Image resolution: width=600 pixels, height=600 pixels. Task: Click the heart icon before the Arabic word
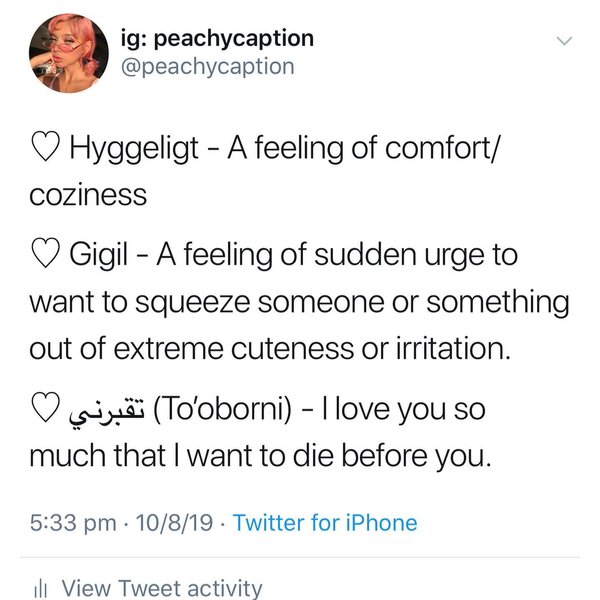pyautogui.click(x=46, y=410)
